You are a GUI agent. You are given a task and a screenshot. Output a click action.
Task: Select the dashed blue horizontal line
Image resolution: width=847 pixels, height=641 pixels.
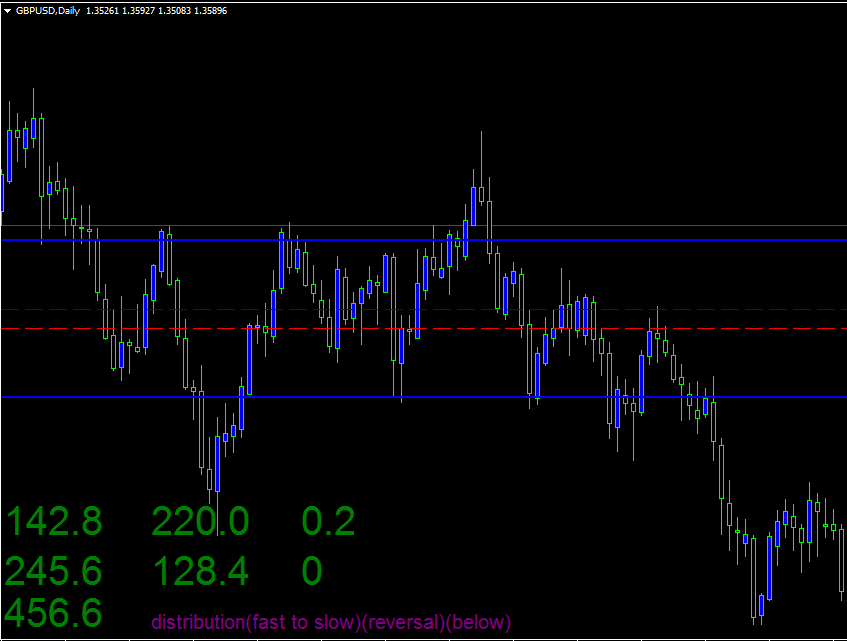click(424, 309)
